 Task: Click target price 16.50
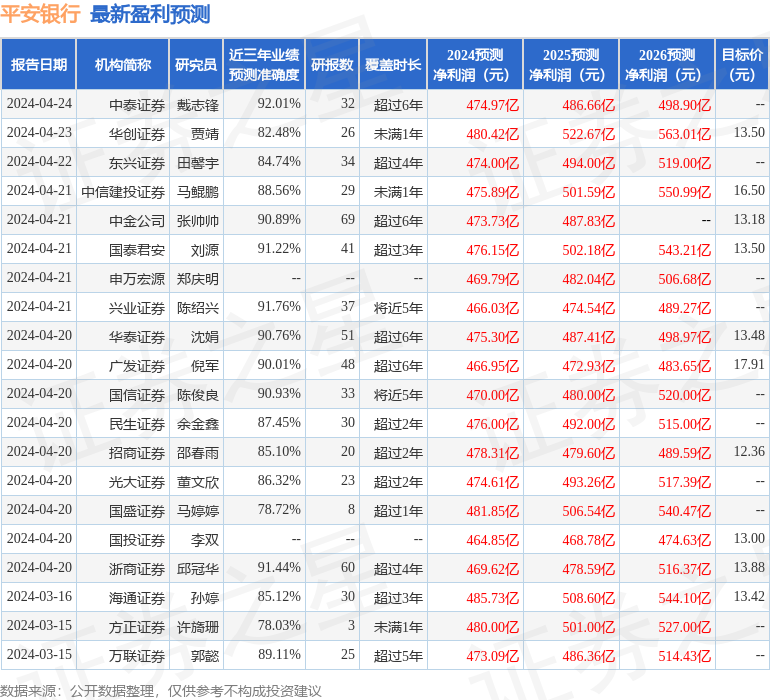749,191
